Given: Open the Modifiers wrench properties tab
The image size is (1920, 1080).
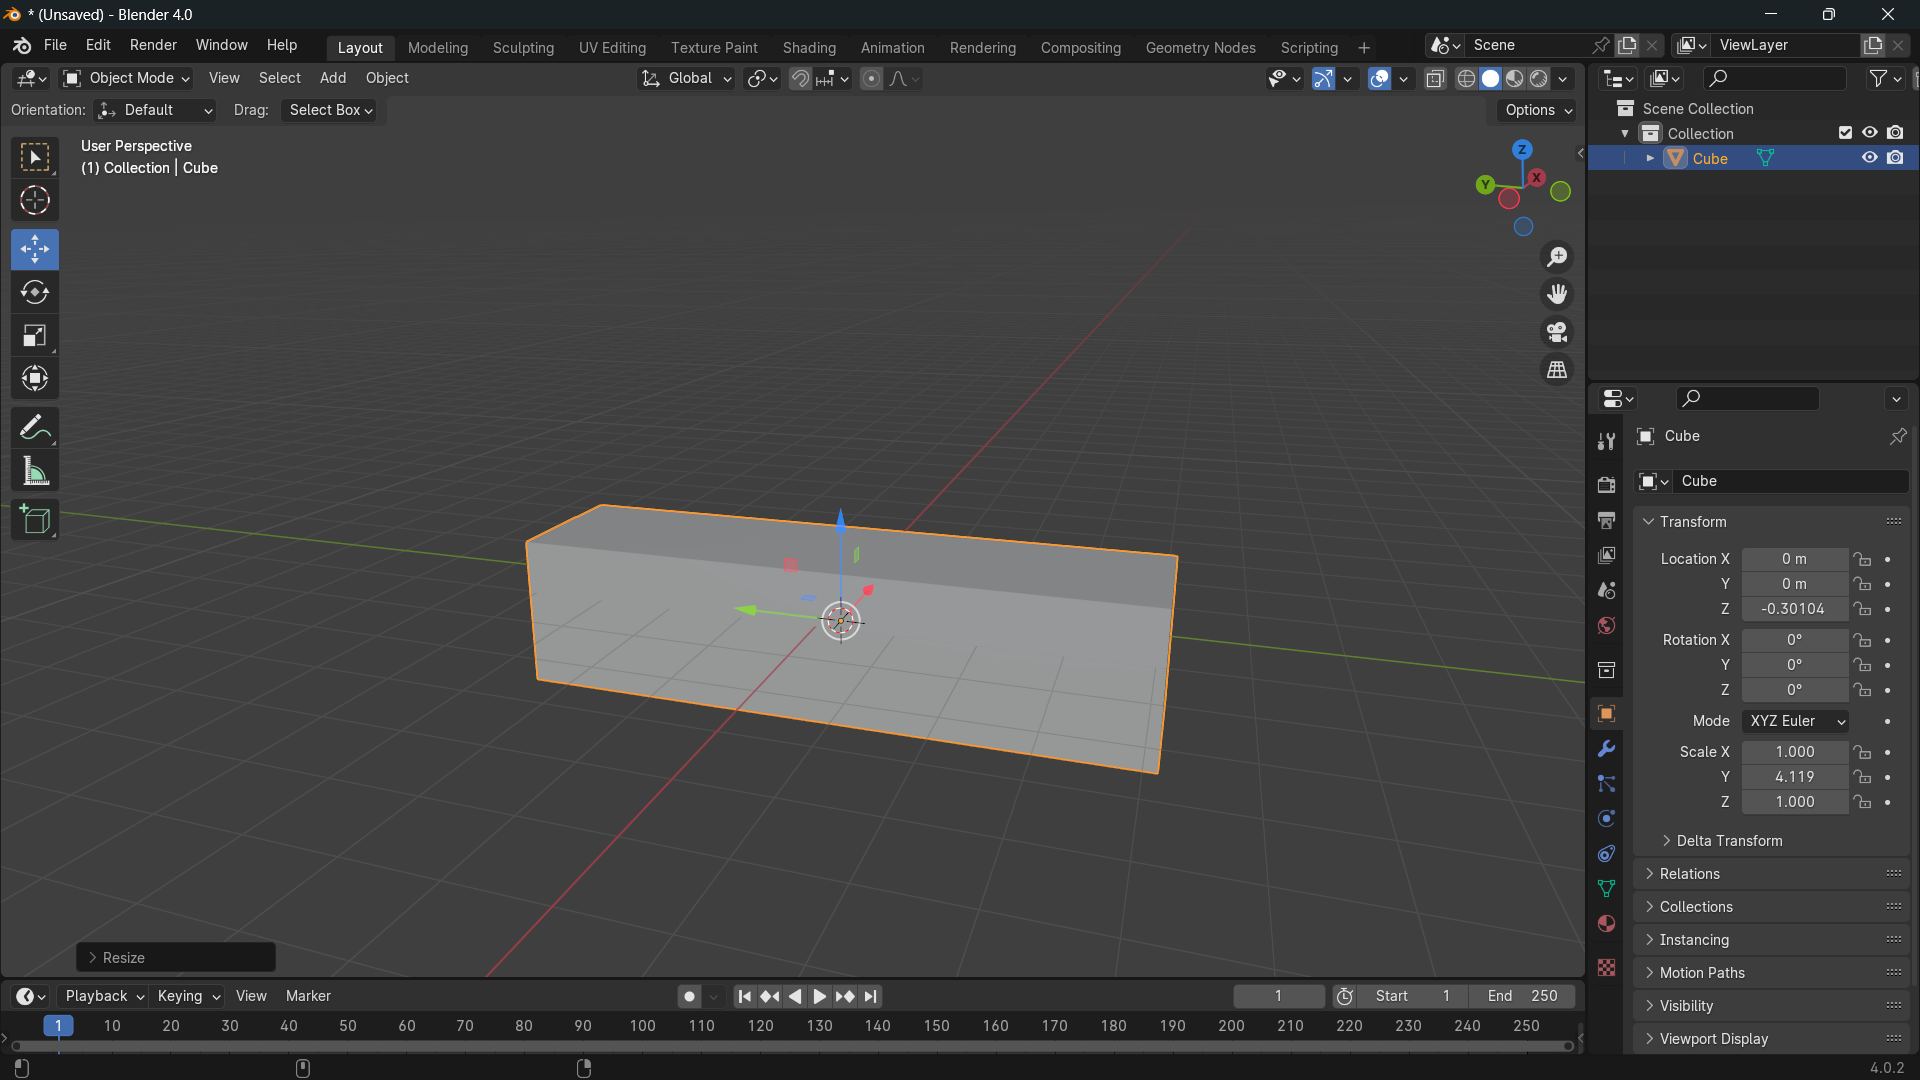Looking at the screenshot, I should pyautogui.click(x=1606, y=749).
